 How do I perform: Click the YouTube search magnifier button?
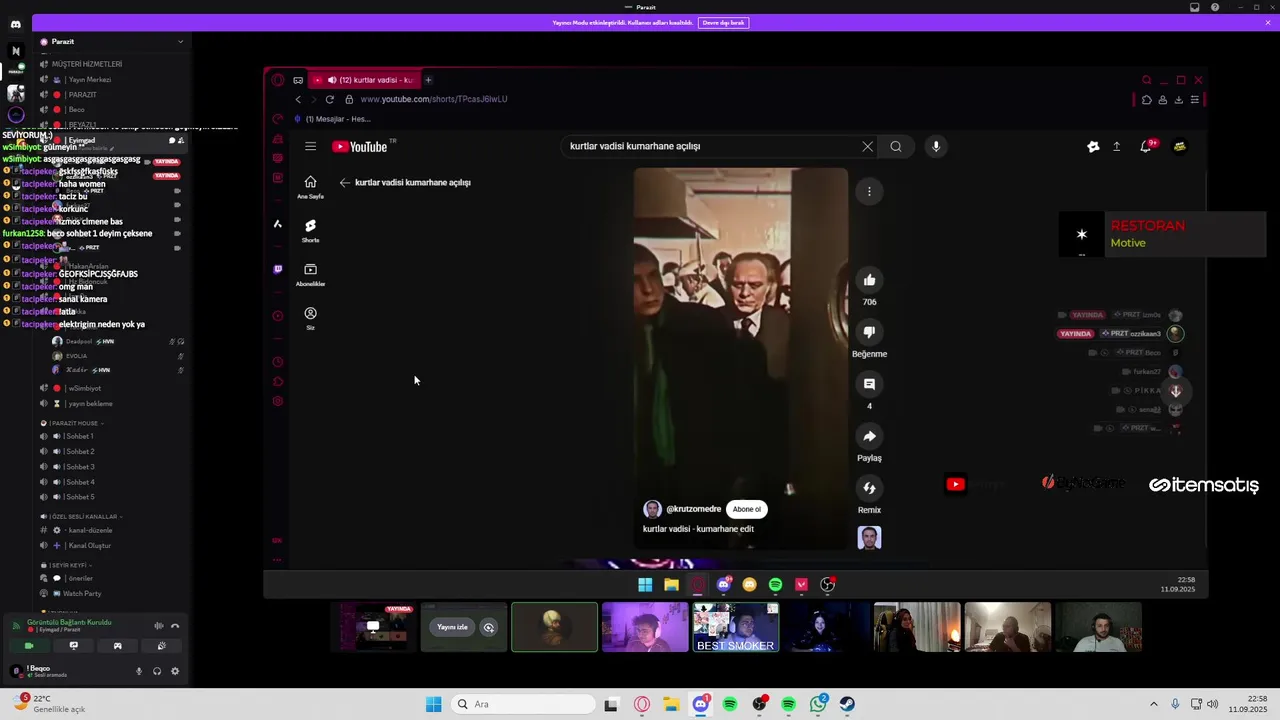(896, 146)
